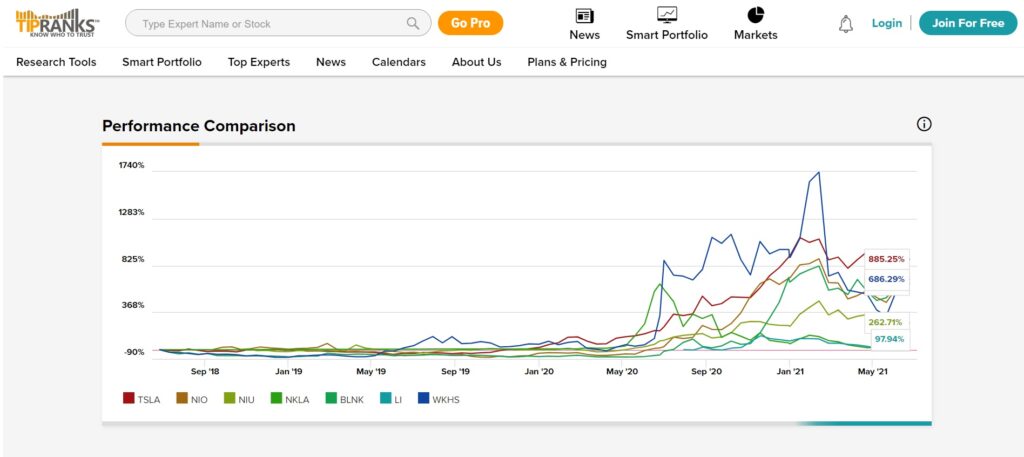Viewport: 1024px width, 457px height.
Task: Toggle the TSLA red legend swatch
Action: click(129, 398)
